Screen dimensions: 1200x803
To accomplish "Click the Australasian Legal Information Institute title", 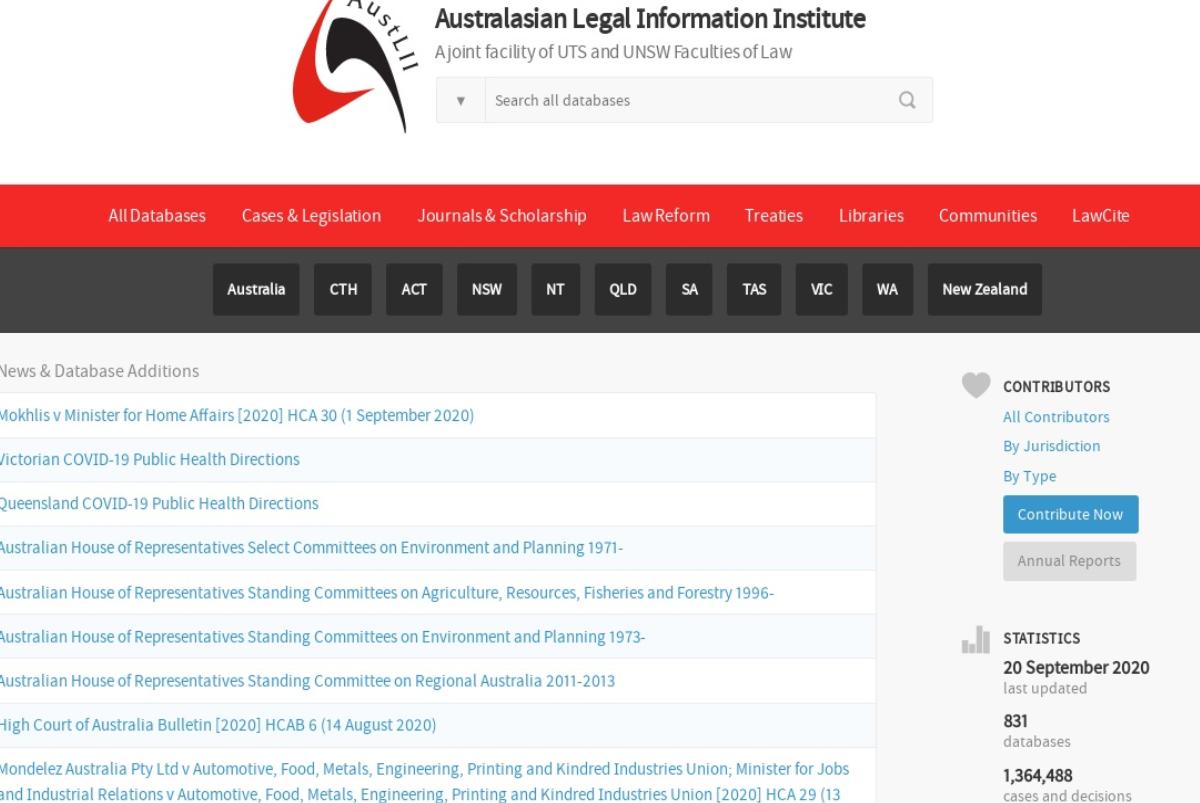I will point(650,19).
